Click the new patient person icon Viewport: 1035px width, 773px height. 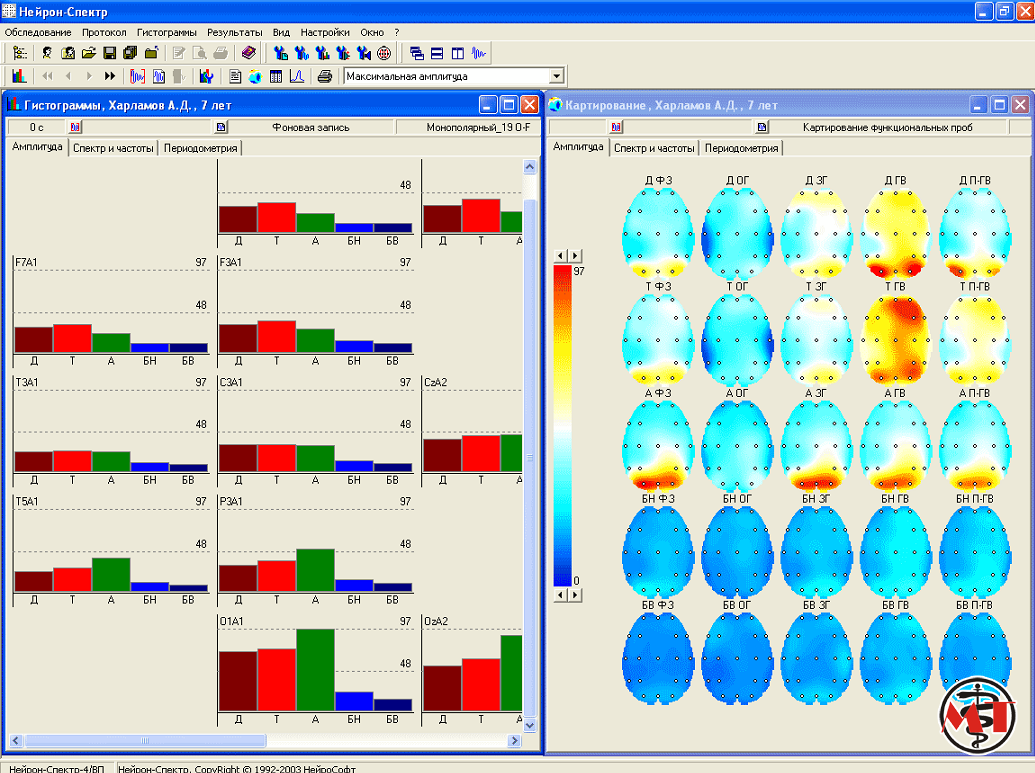point(47,53)
